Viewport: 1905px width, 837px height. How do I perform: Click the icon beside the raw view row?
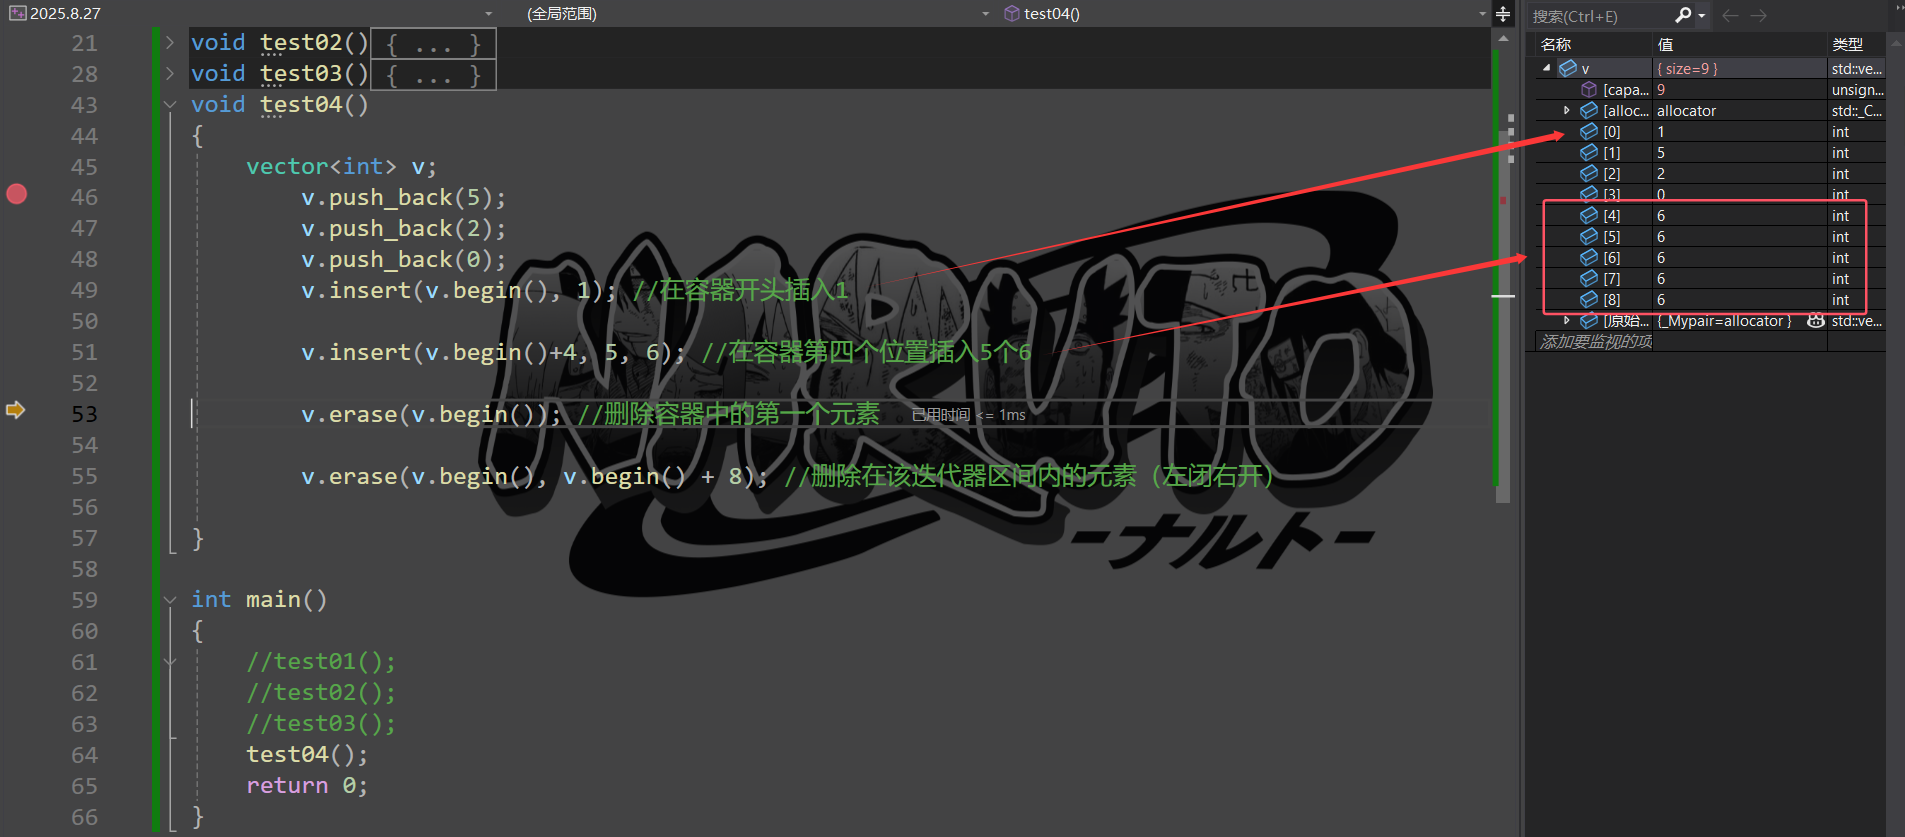pos(1589,320)
